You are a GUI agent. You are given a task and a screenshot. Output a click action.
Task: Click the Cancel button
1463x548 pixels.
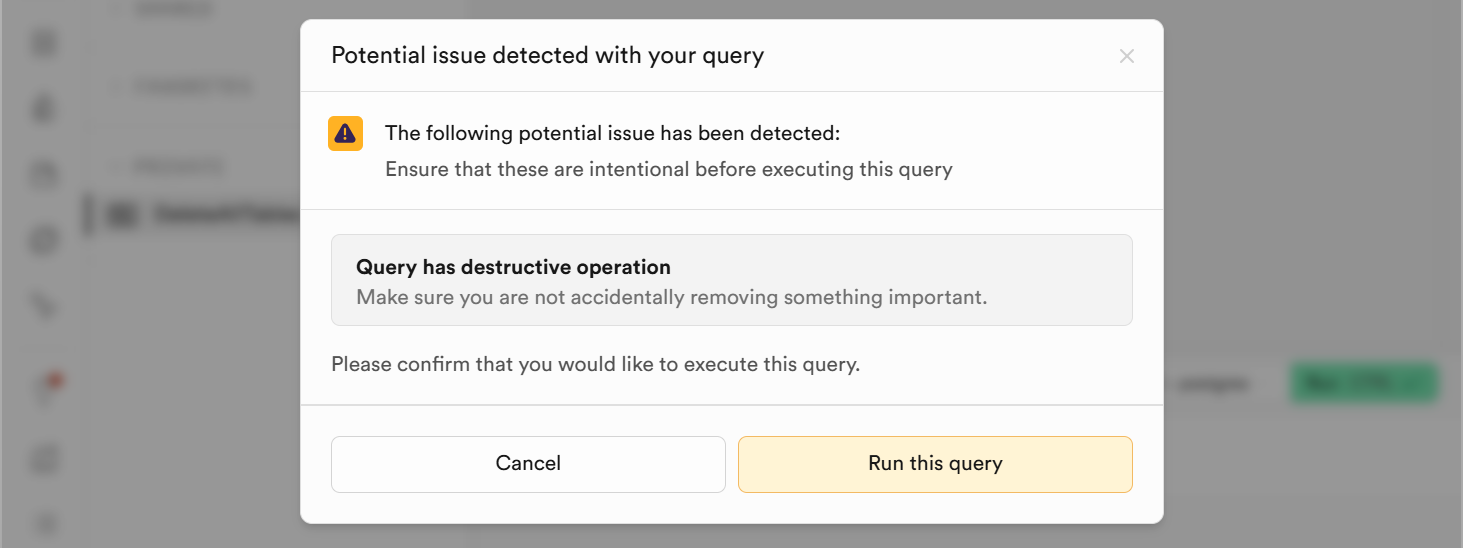click(528, 464)
